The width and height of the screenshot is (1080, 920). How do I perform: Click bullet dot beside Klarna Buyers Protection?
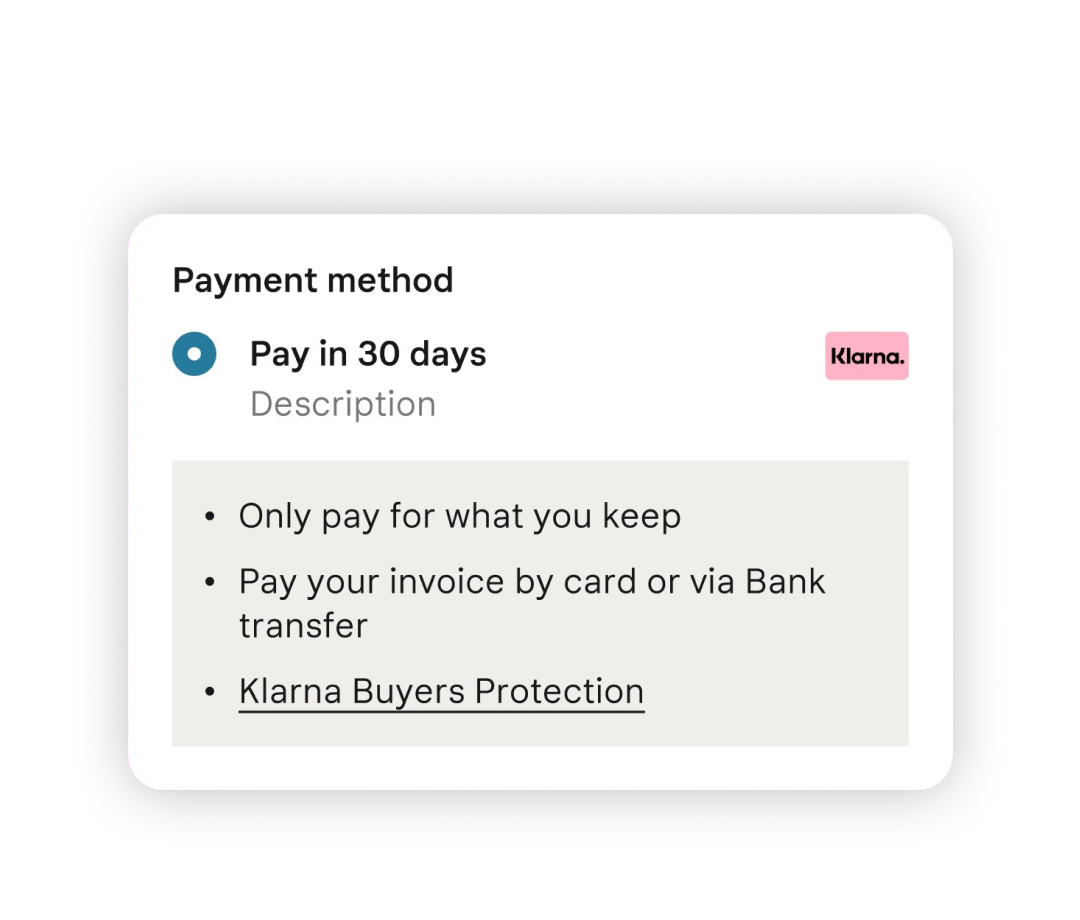[x=210, y=691]
